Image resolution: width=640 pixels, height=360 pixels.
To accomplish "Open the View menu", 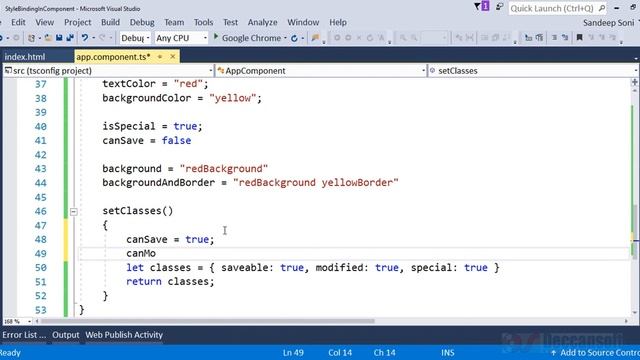I will pyautogui.click(x=44, y=22).
